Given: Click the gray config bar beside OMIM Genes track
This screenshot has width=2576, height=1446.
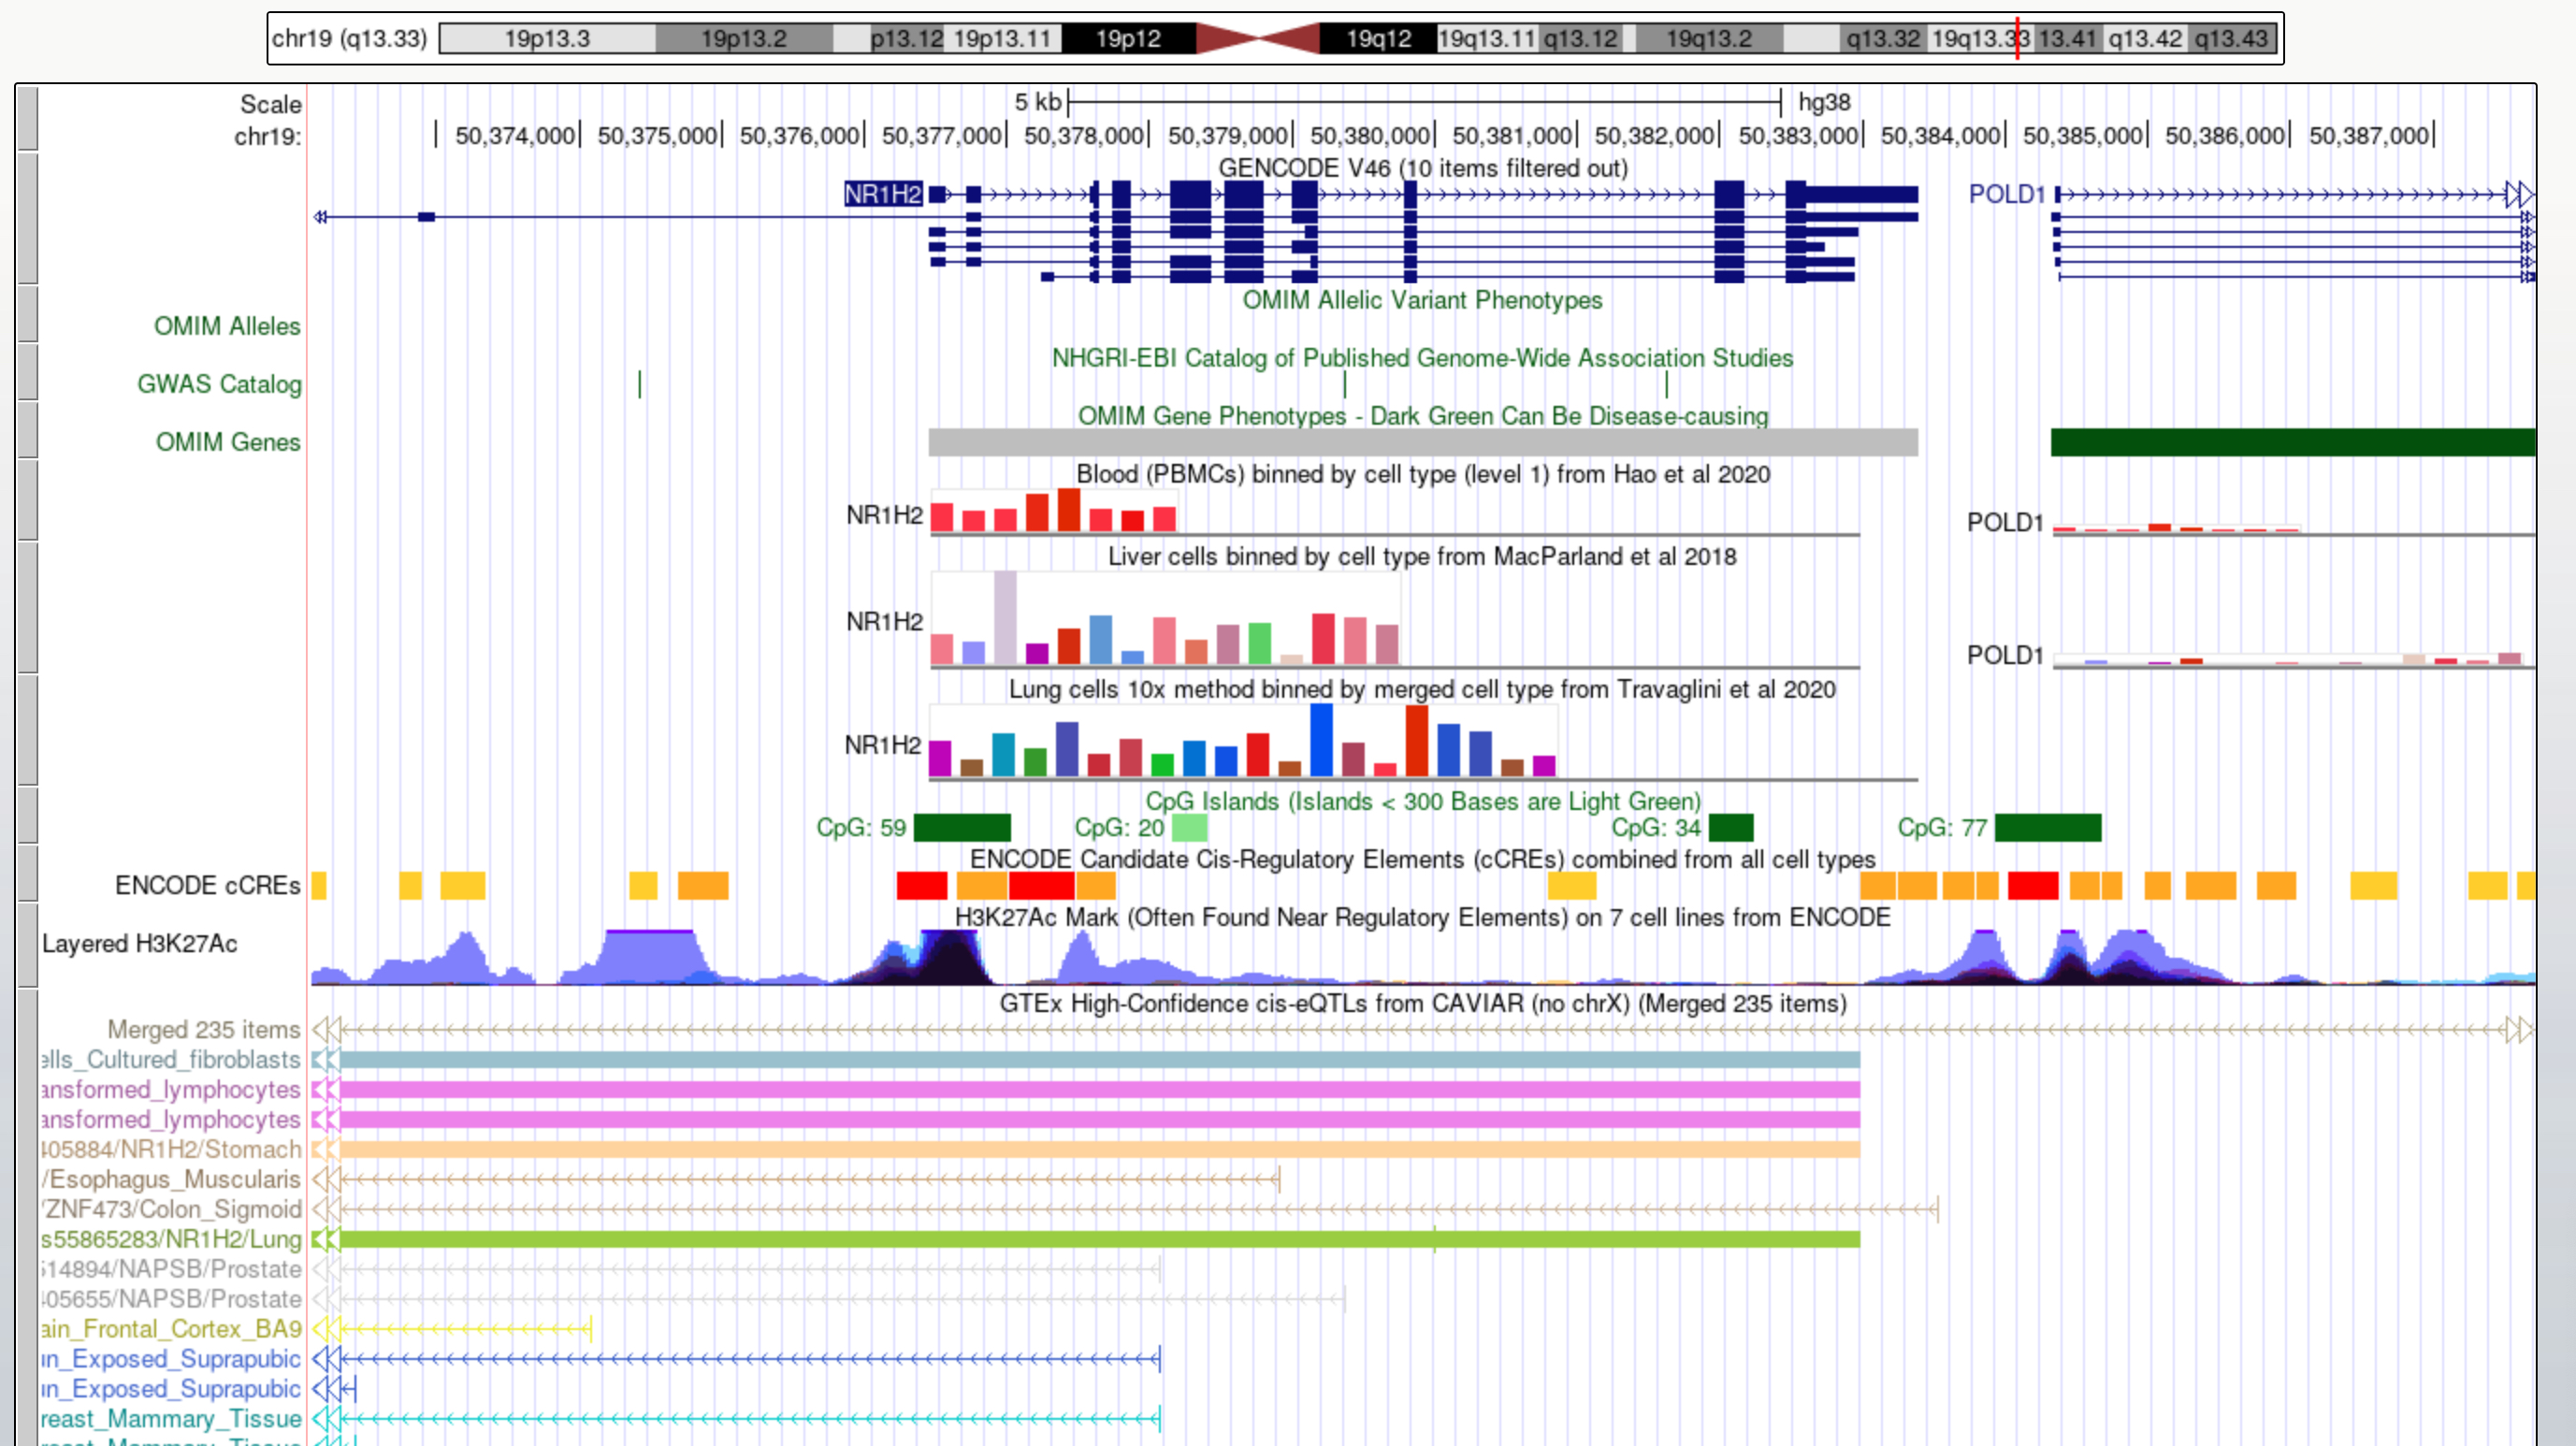Looking at the screenshot, I should (28, 430).
